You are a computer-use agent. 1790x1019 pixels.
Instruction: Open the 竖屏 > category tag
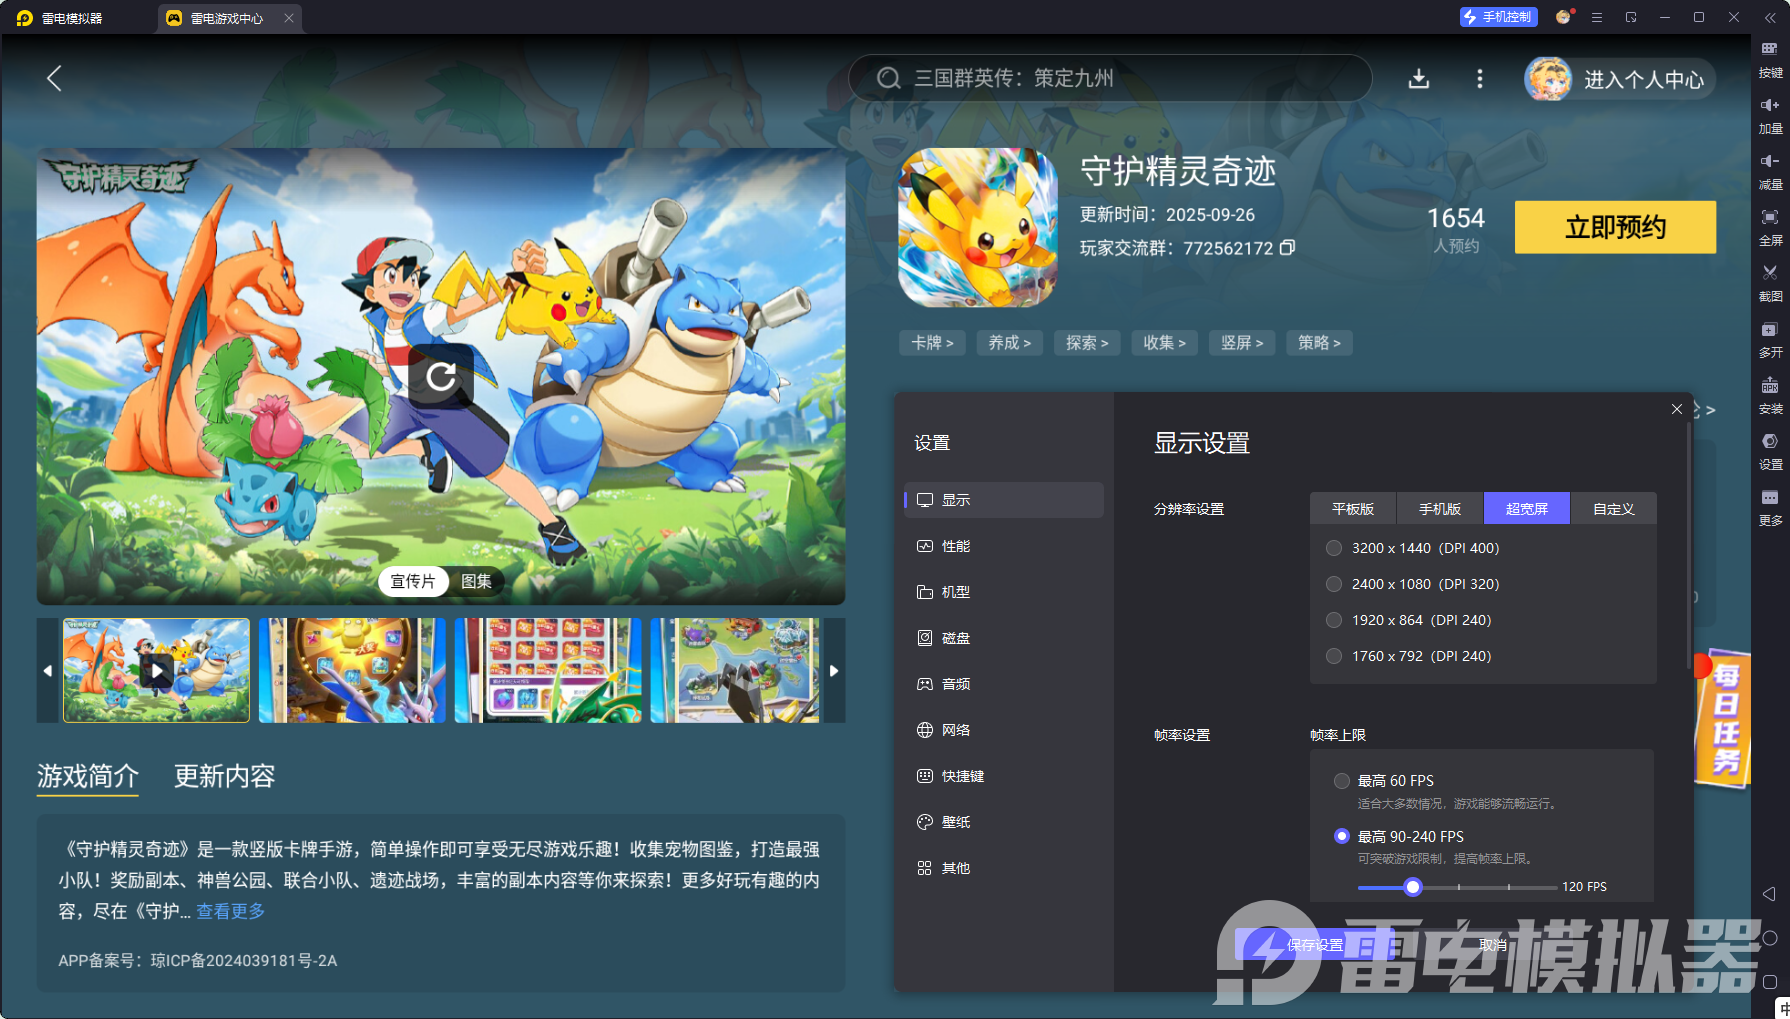coord(1242,343)
